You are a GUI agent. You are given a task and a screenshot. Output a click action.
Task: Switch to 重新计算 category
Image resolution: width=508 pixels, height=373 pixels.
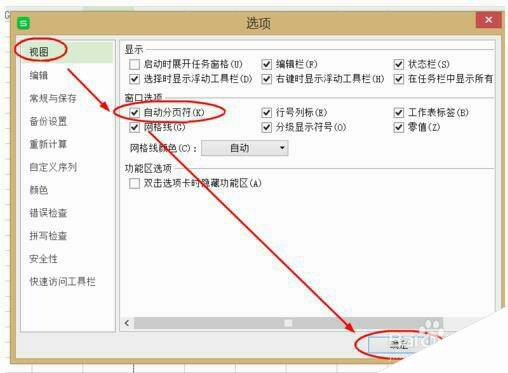click(x=48, y=144)
